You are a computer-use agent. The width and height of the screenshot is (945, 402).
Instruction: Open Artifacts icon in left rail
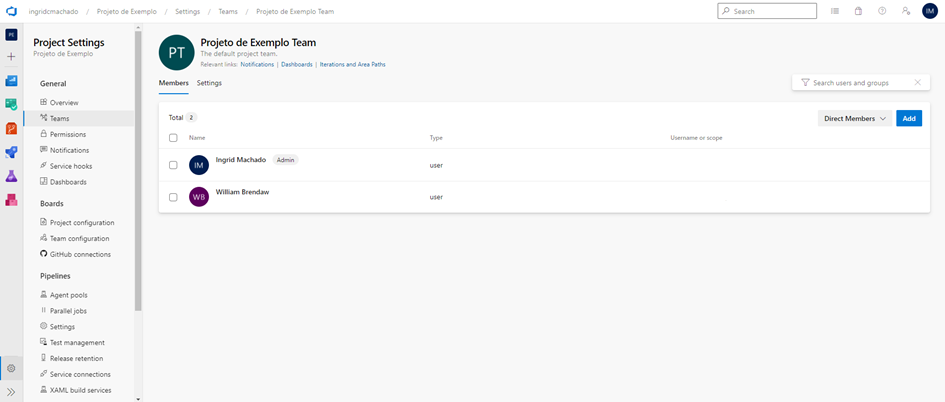tap(11, 200)
